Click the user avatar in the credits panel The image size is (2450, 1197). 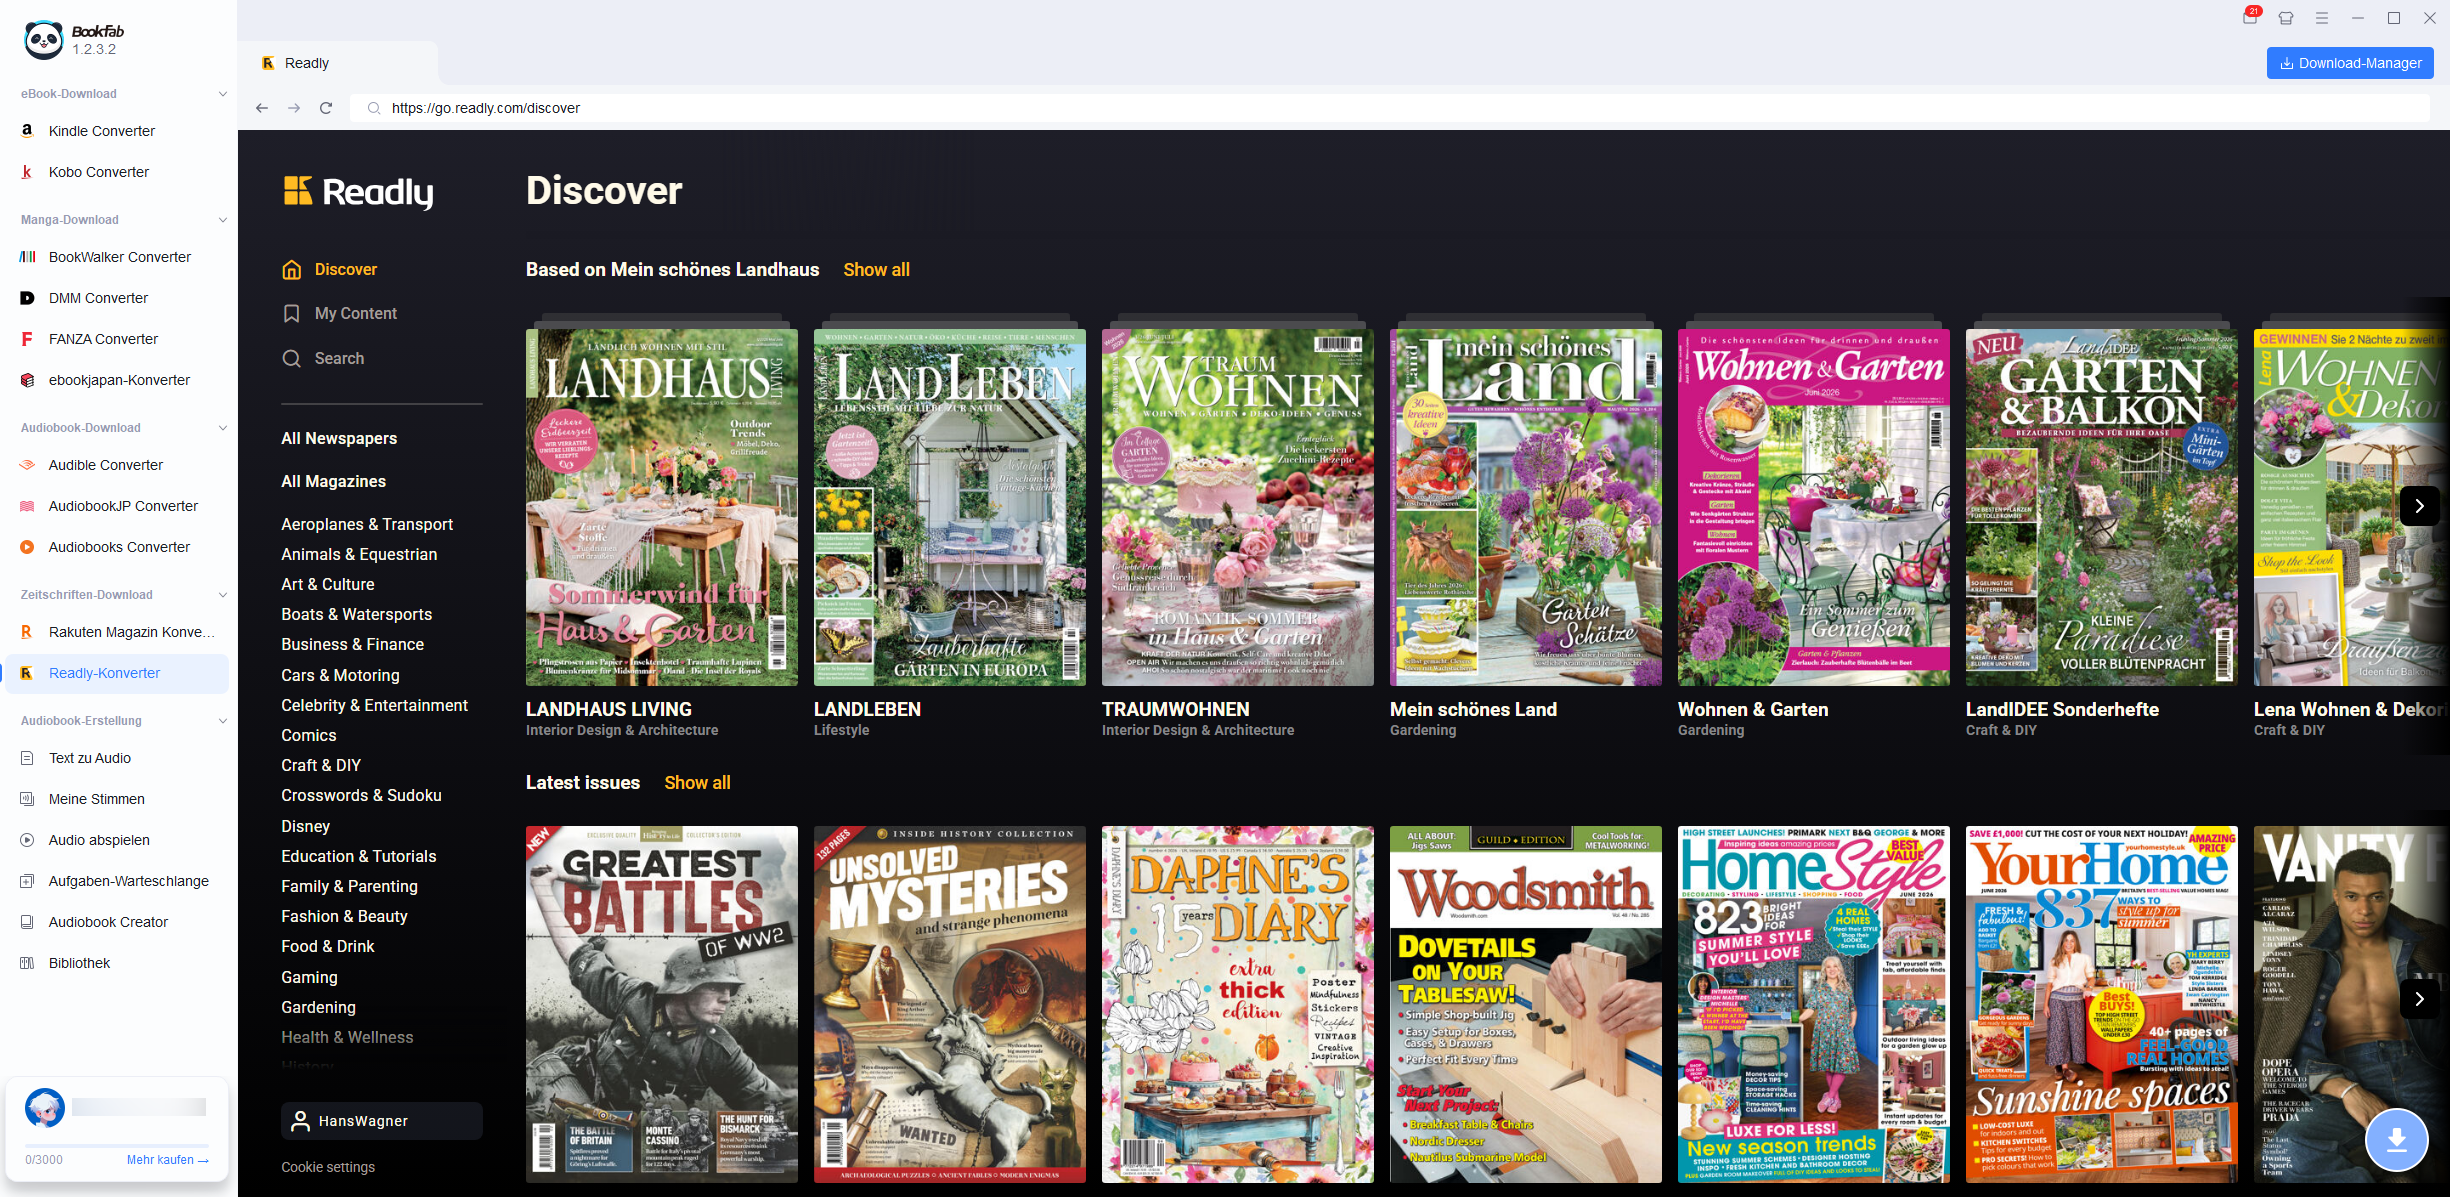(x=45, y=1108)
